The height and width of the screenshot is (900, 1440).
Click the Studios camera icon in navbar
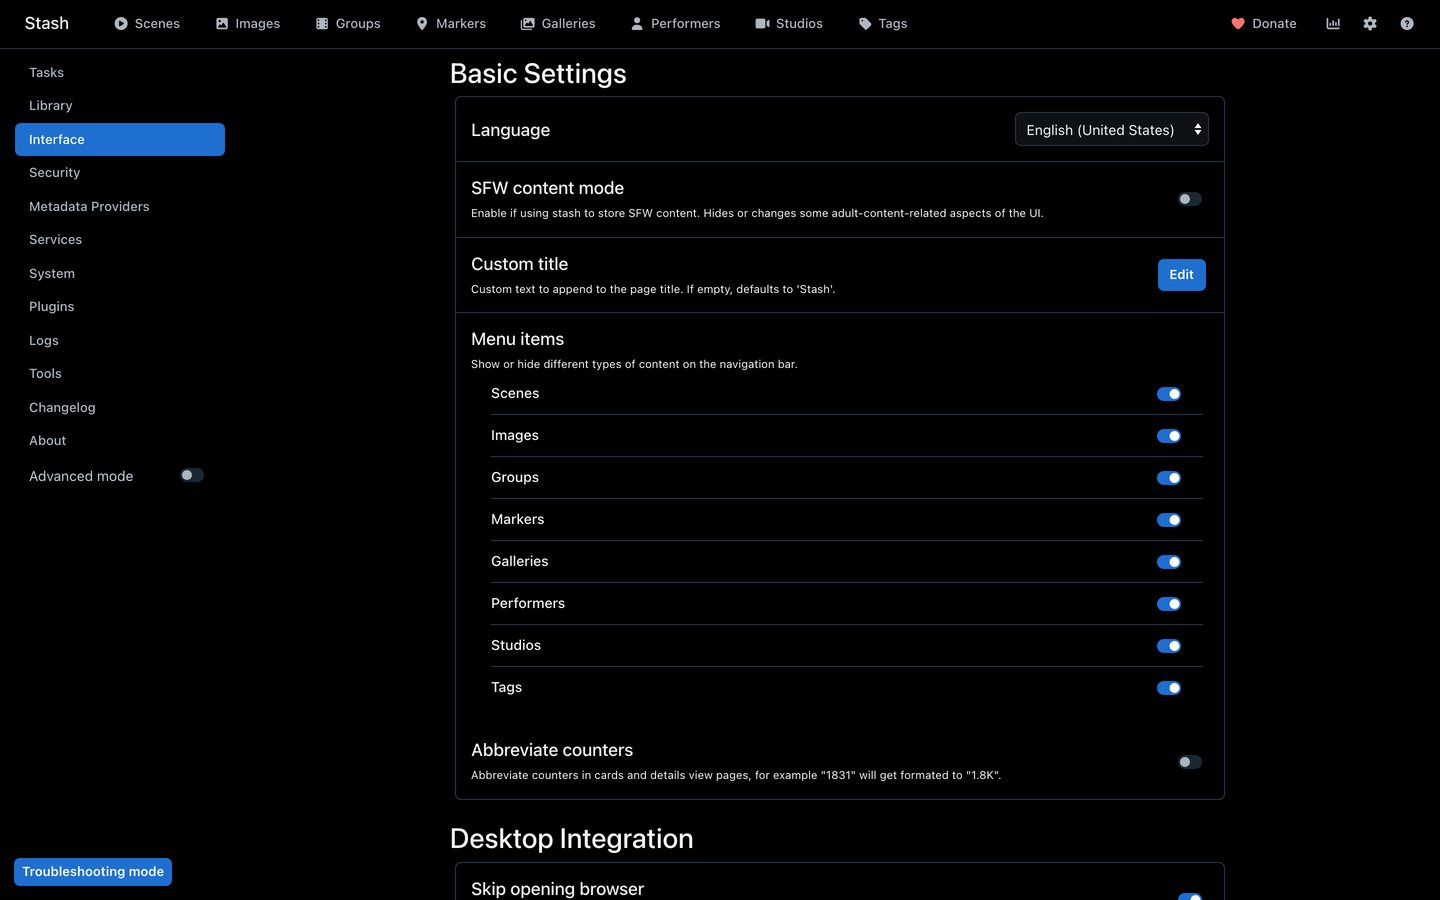pyautogui.click(x=762, y=24)
